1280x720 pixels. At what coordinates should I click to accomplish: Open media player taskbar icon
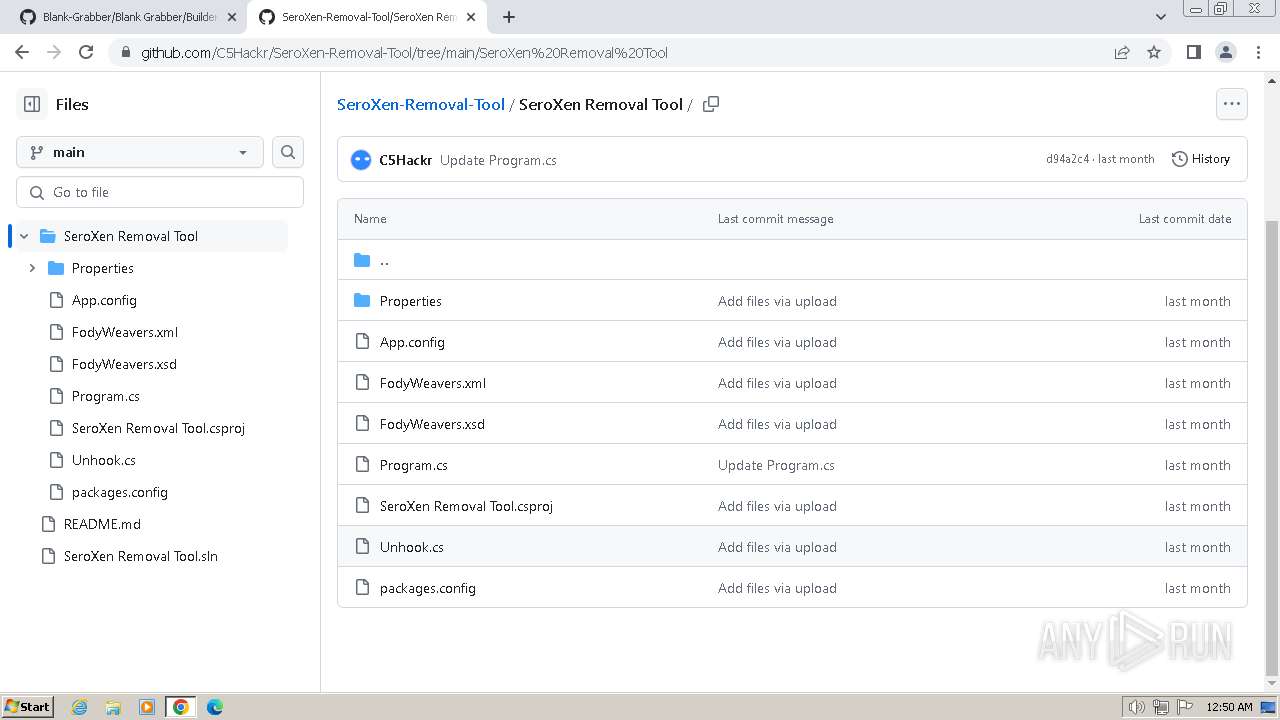pos(147,707)
